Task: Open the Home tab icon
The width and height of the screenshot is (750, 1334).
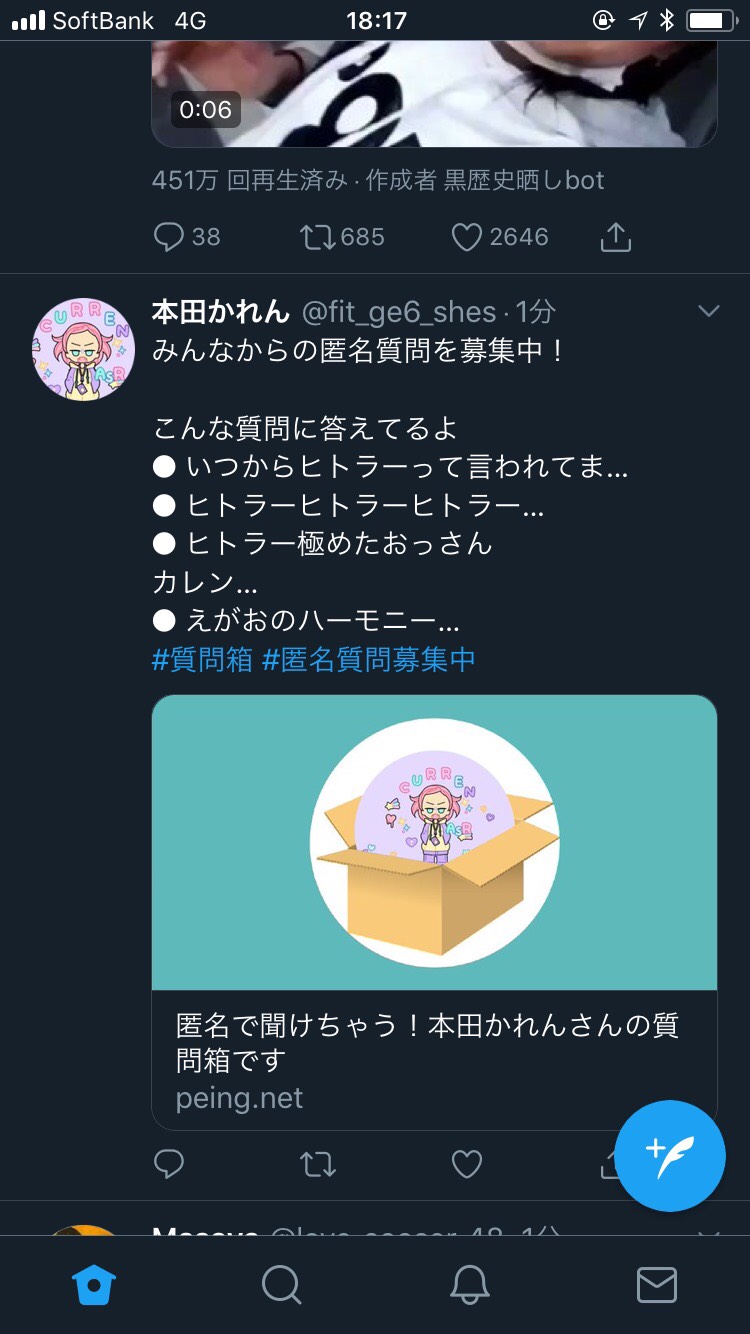Action: click(x=95, y=1285)
